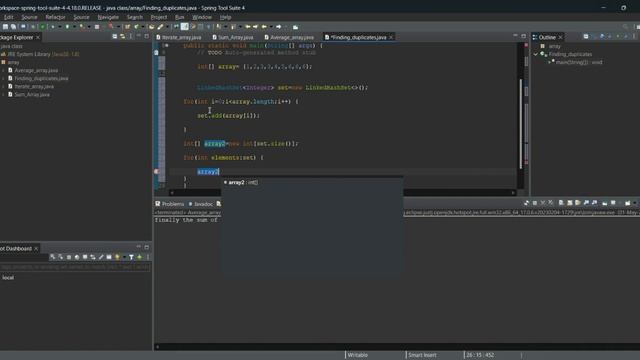Expand Finding_duplicates.java tree arrow
Image resolution: width=640 pixels, height=360 pixels.
coord(4,78)
